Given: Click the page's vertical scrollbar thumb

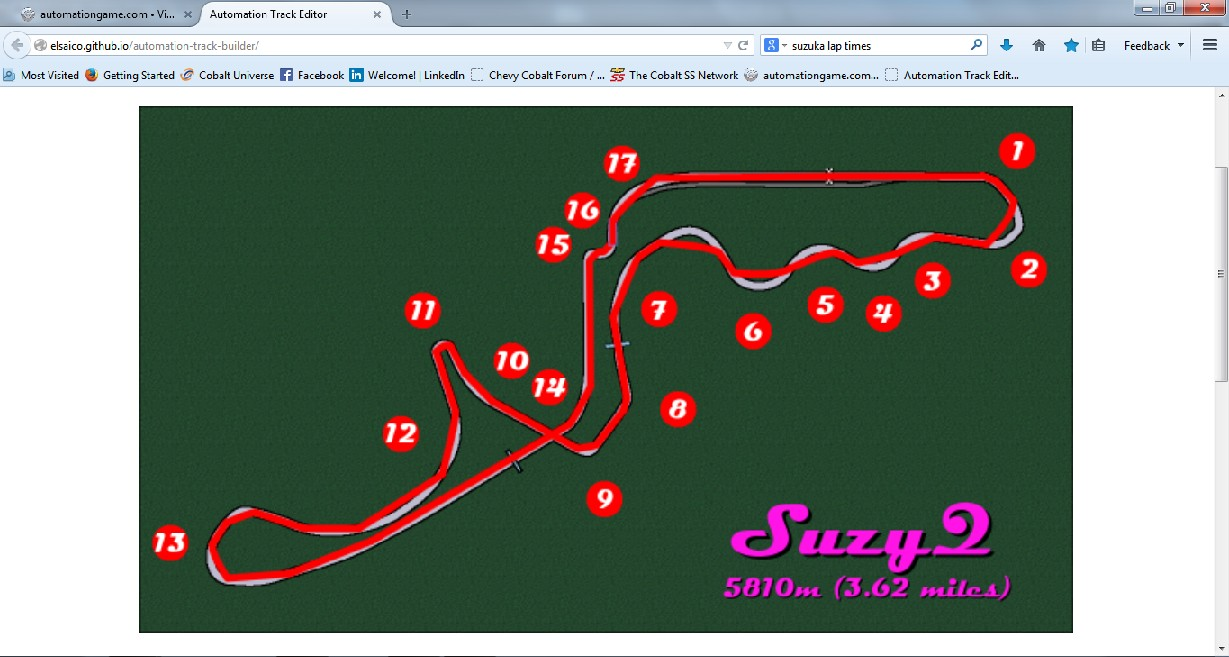Looking at the screenshot, I should click(1221, 272).
